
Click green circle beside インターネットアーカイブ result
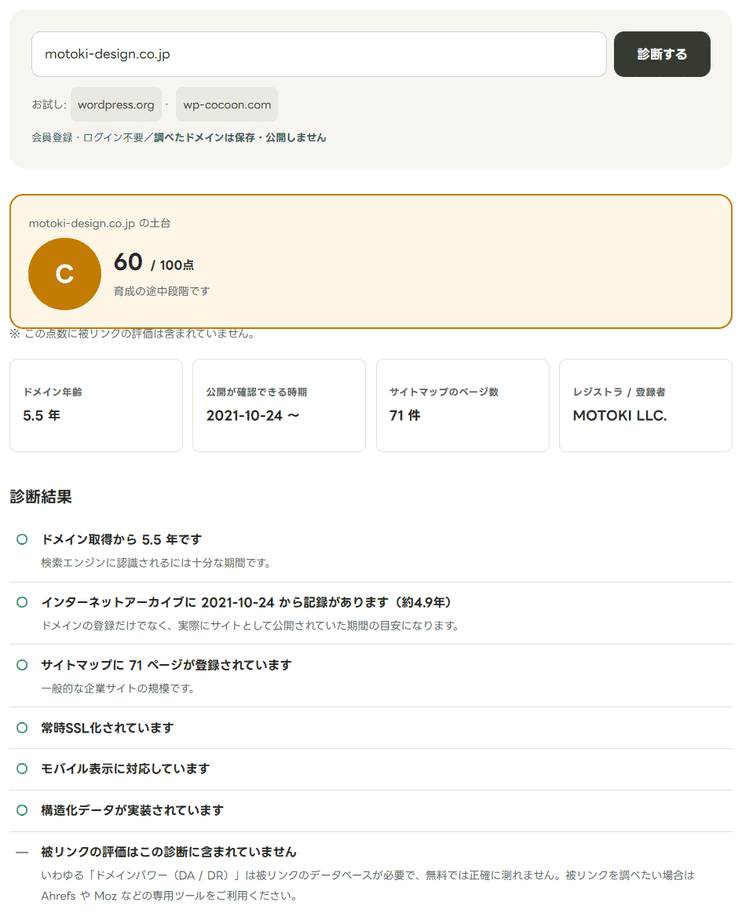pos(22,602)
